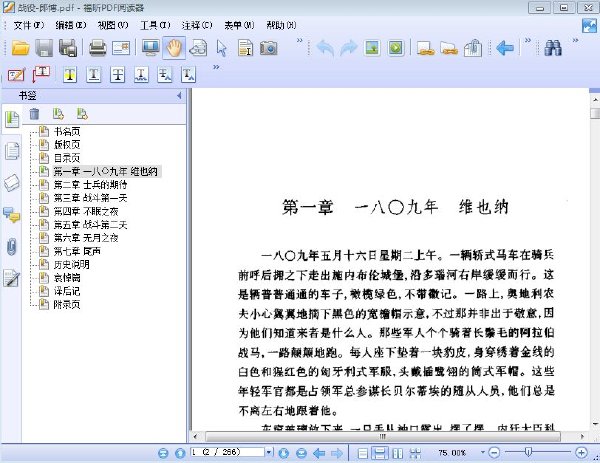Viewport: 600px width, 463px height.
Task: Select the Callout text box tool
Action: click(41, 74)
